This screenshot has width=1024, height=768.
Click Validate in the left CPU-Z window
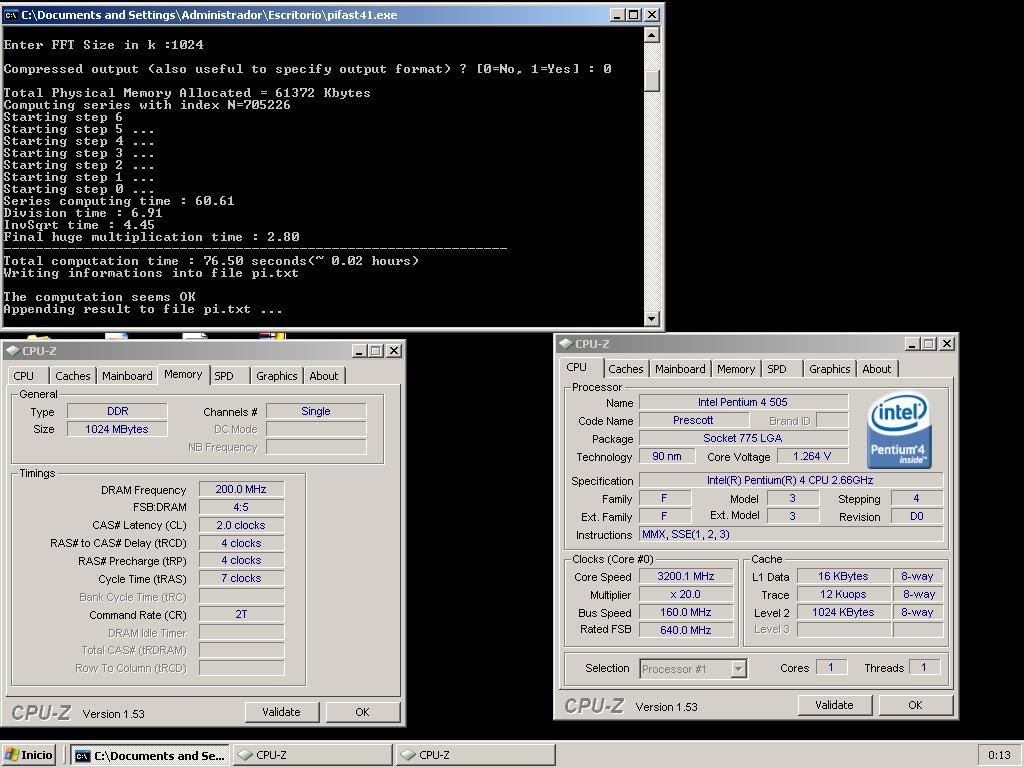click(281, 712)
